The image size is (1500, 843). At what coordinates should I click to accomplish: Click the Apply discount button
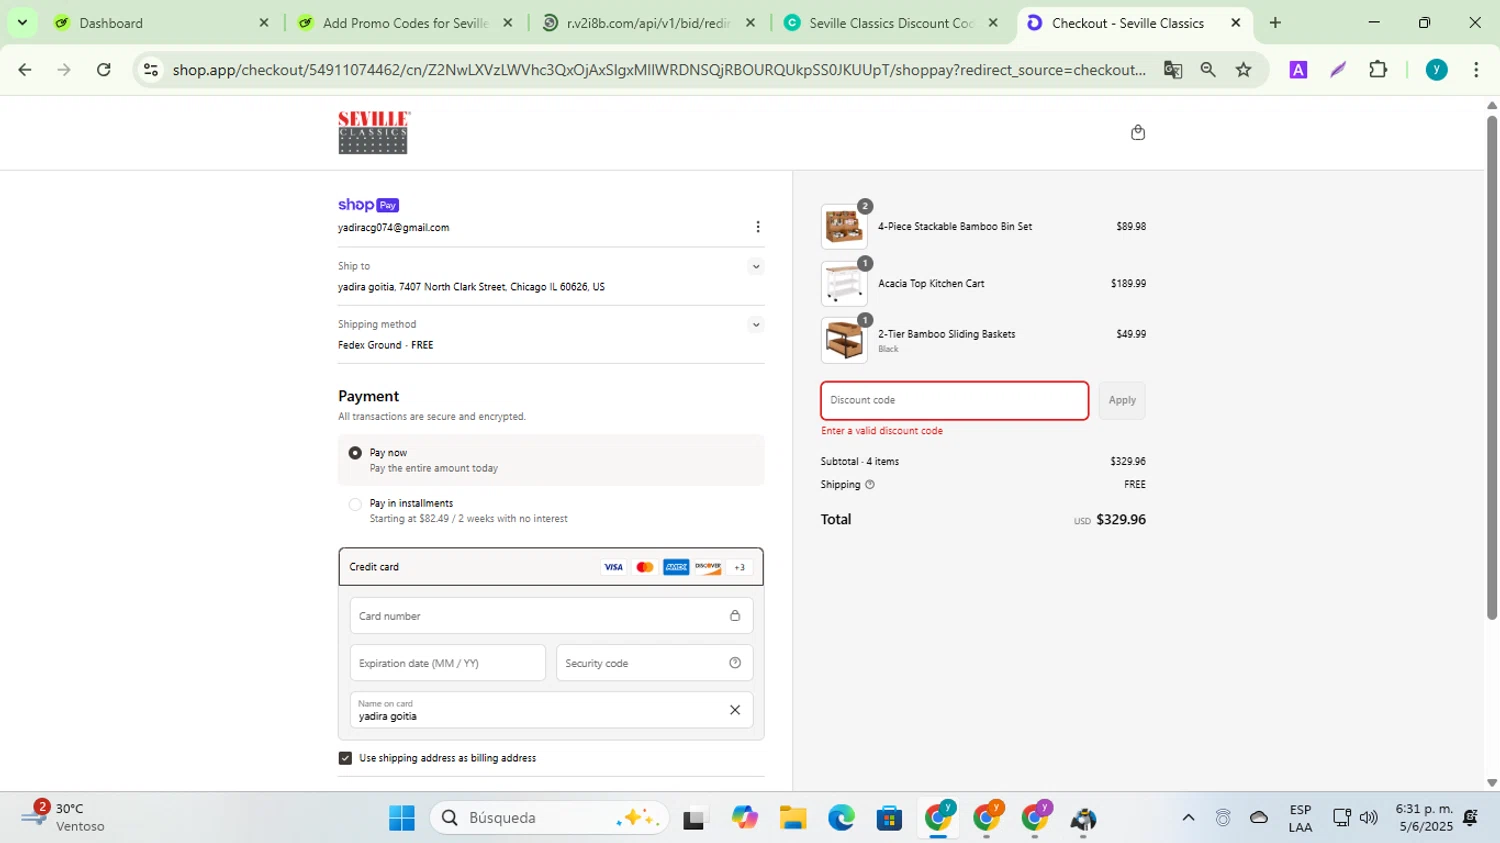point(1122,400)
